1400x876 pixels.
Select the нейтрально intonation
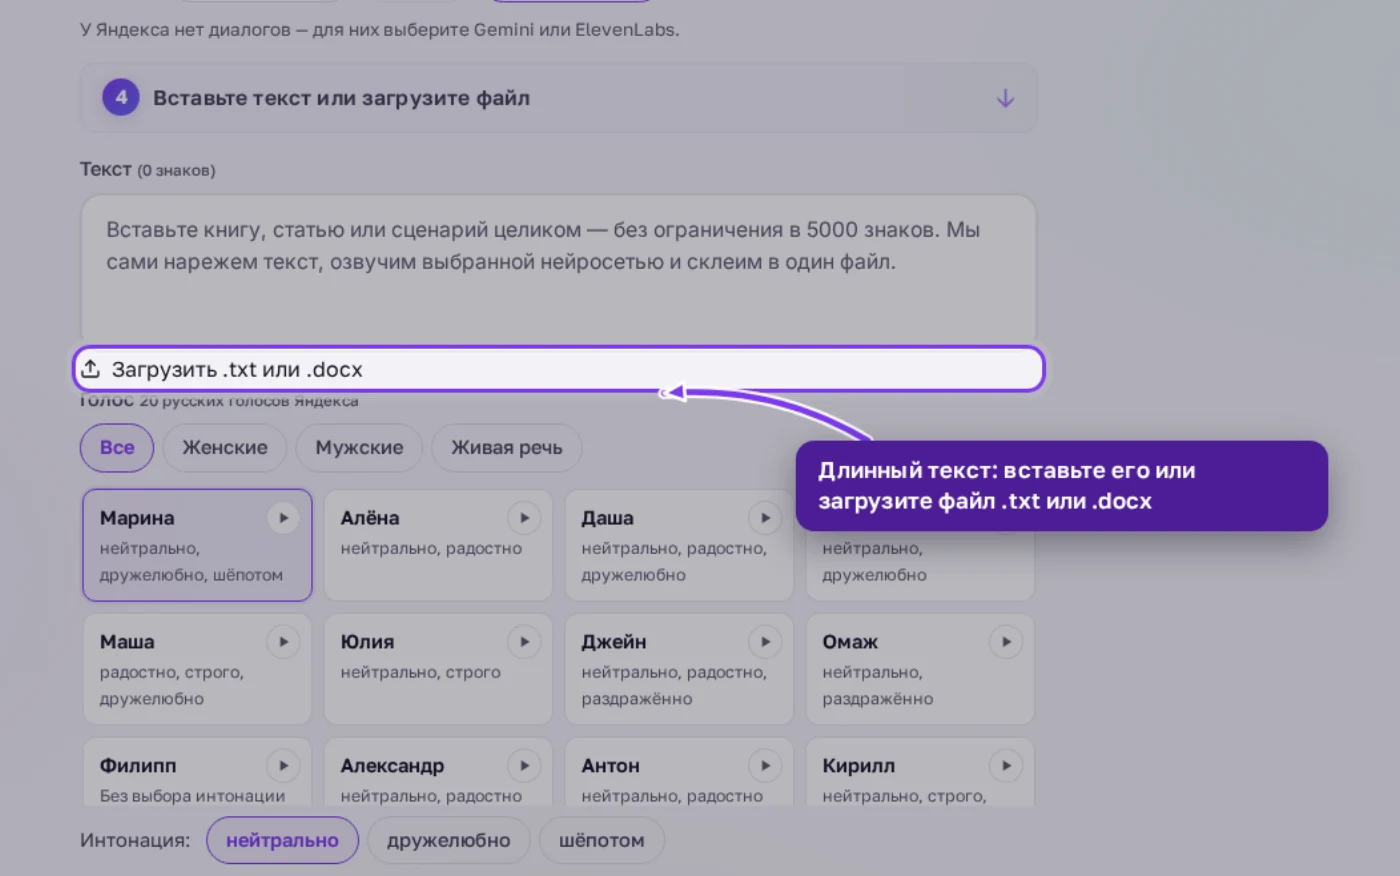click(282, 841)
